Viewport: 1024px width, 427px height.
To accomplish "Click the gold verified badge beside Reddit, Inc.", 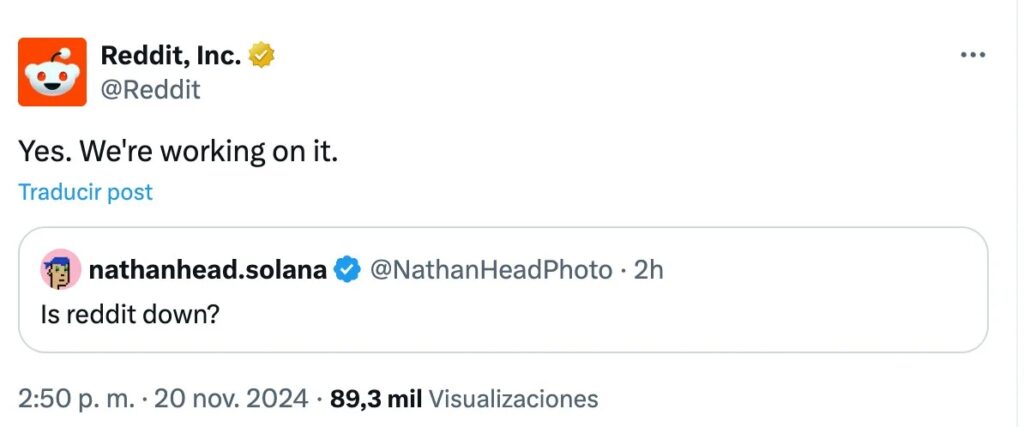I will point(261,57).
